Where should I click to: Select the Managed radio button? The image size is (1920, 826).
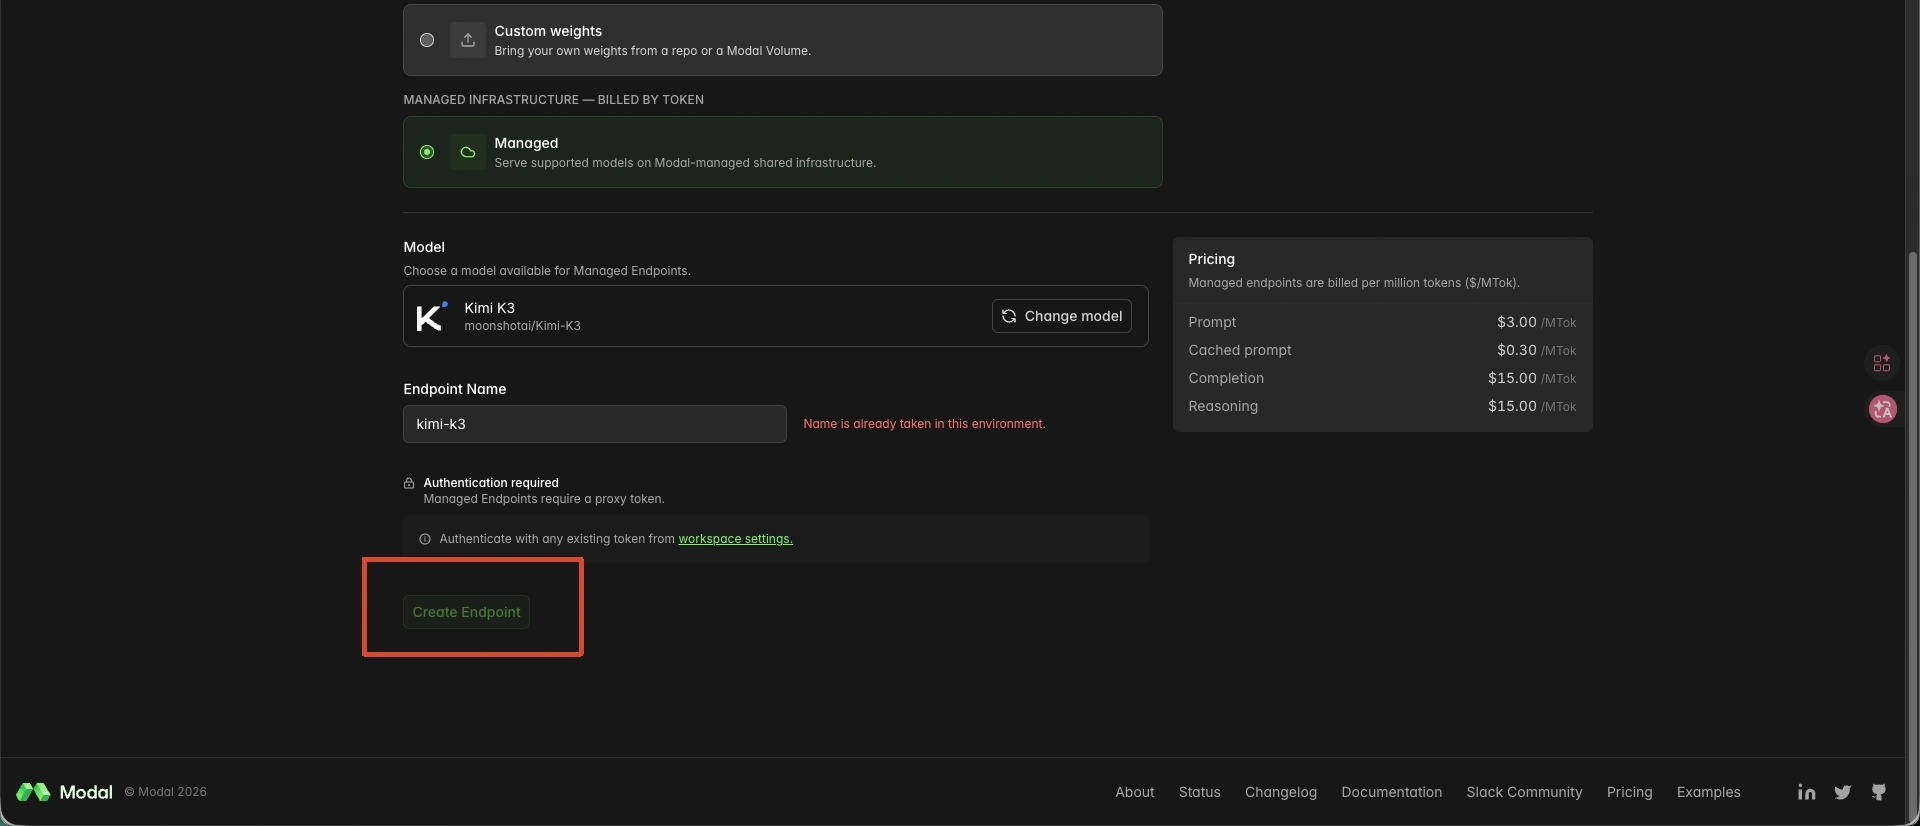[427, 152]
